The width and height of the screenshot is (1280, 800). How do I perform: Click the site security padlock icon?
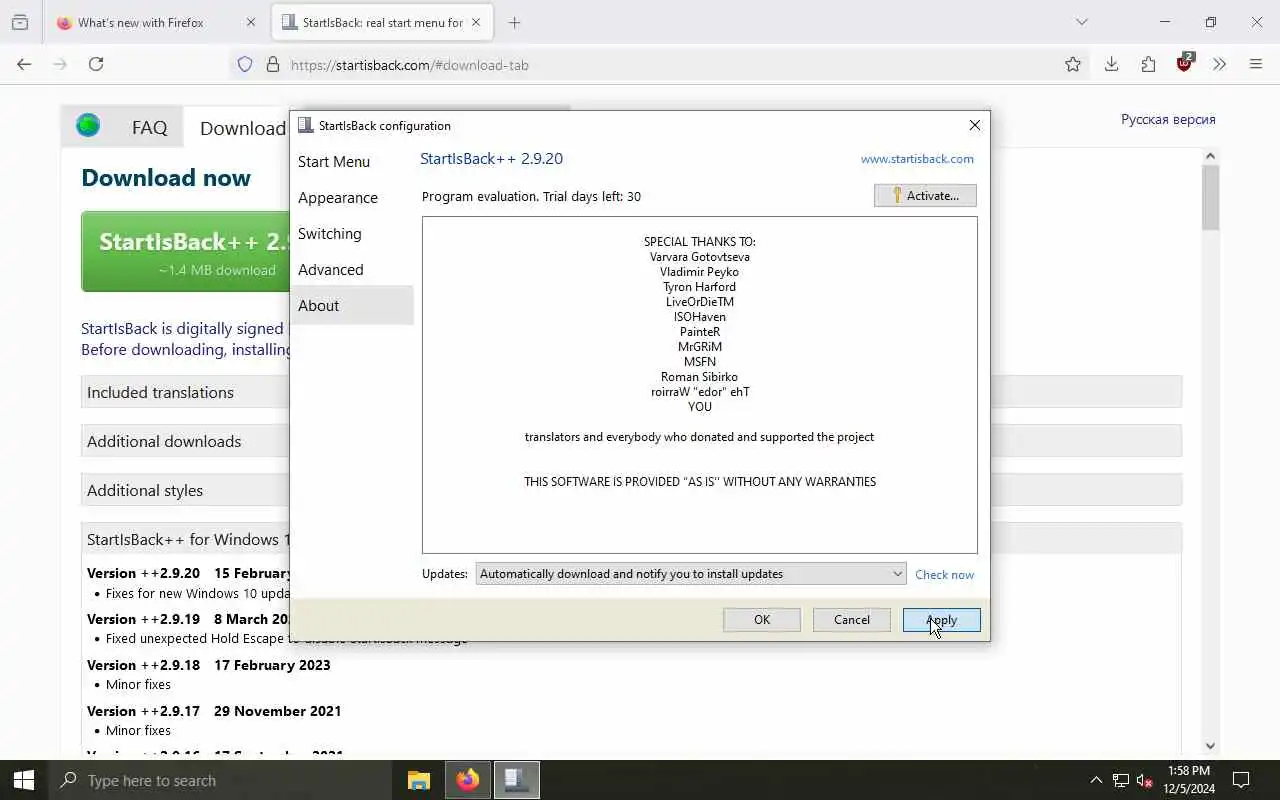pyautogui.click(x=272, y=65)
